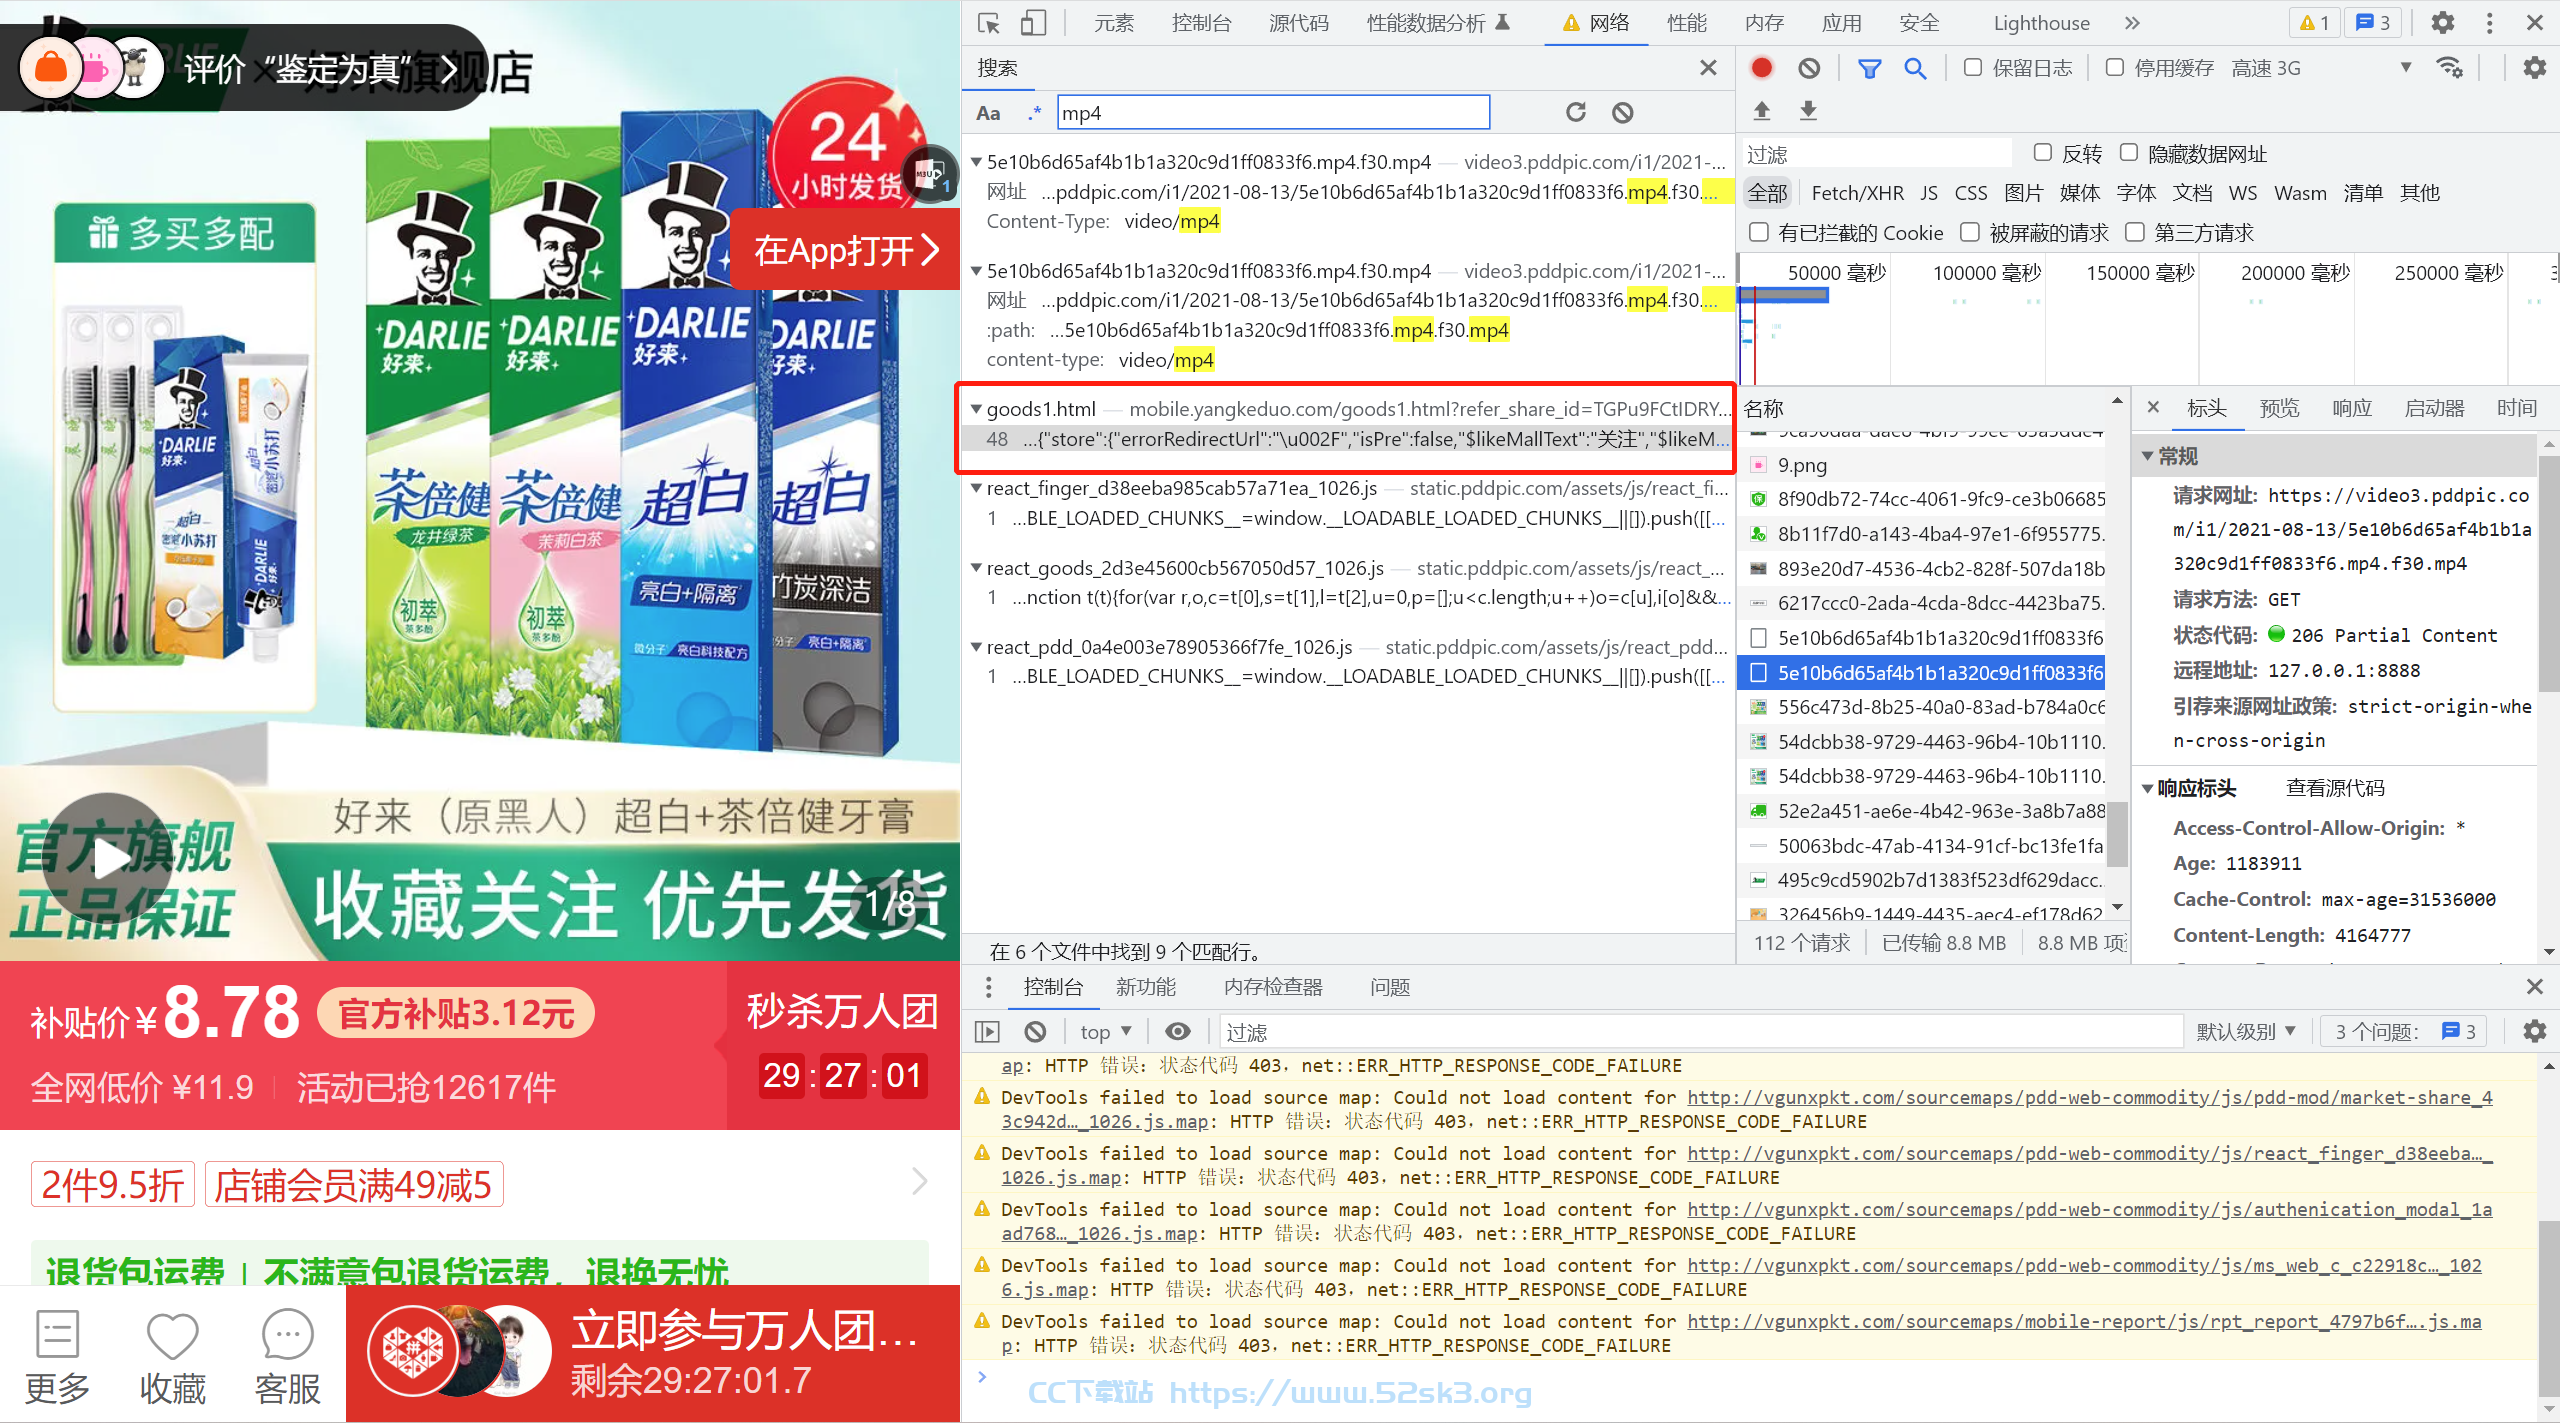Open the drawer three-dot menu

tap(988, 987)
